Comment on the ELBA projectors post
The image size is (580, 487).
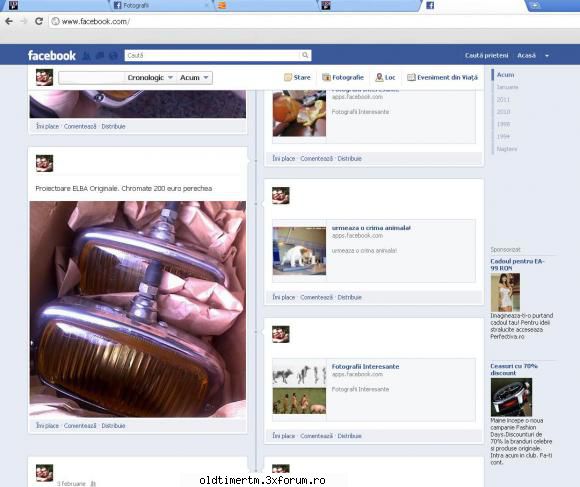[80, 426]
